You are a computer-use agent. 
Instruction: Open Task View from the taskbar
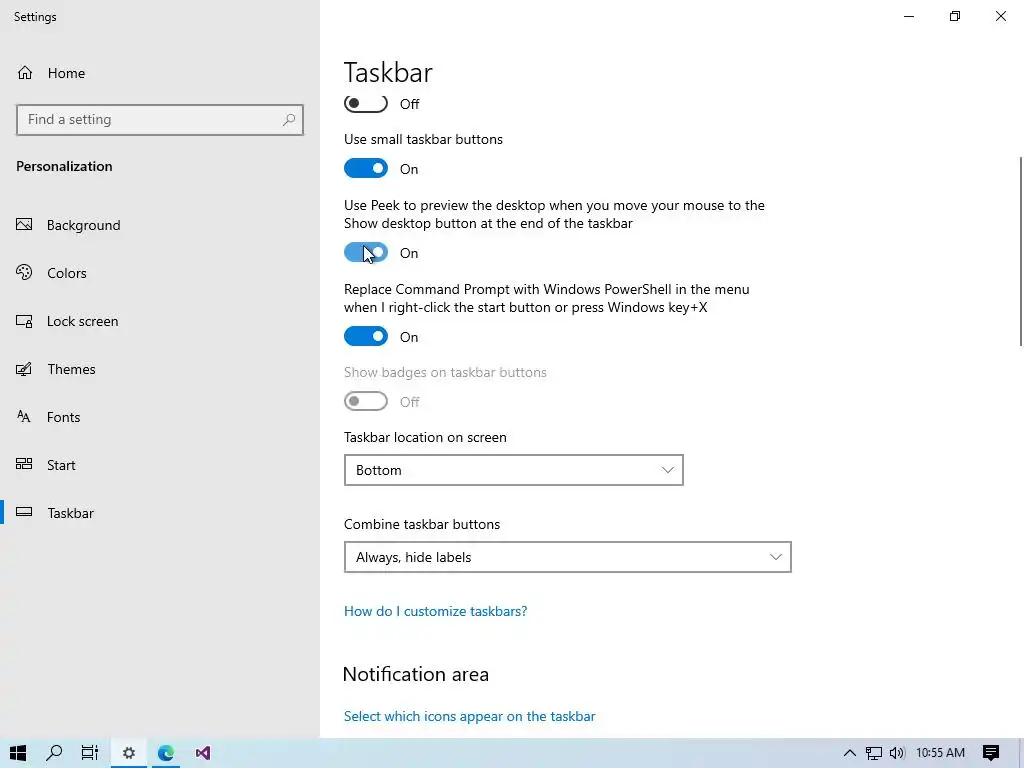(x=90, y=753)
